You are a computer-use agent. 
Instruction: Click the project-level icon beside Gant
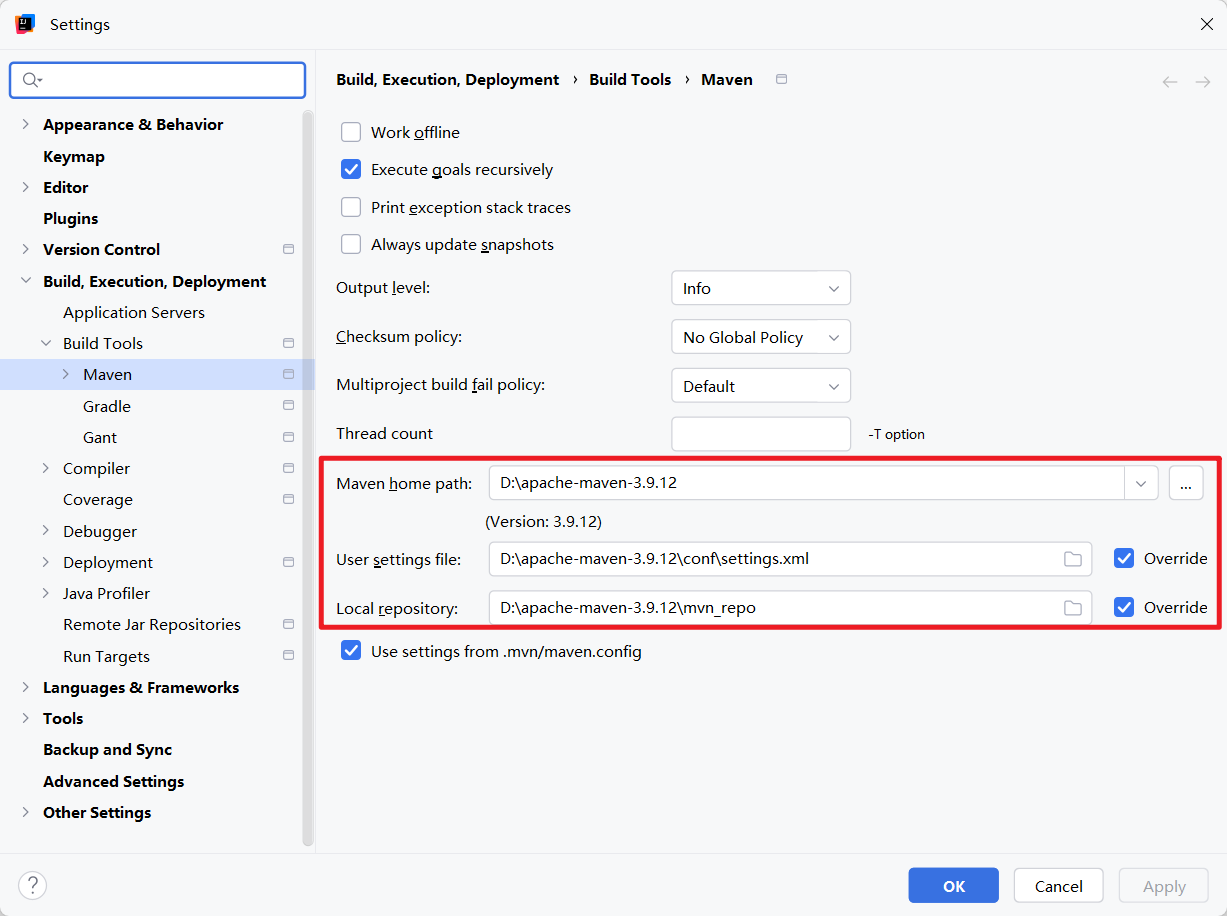[288, 437]
